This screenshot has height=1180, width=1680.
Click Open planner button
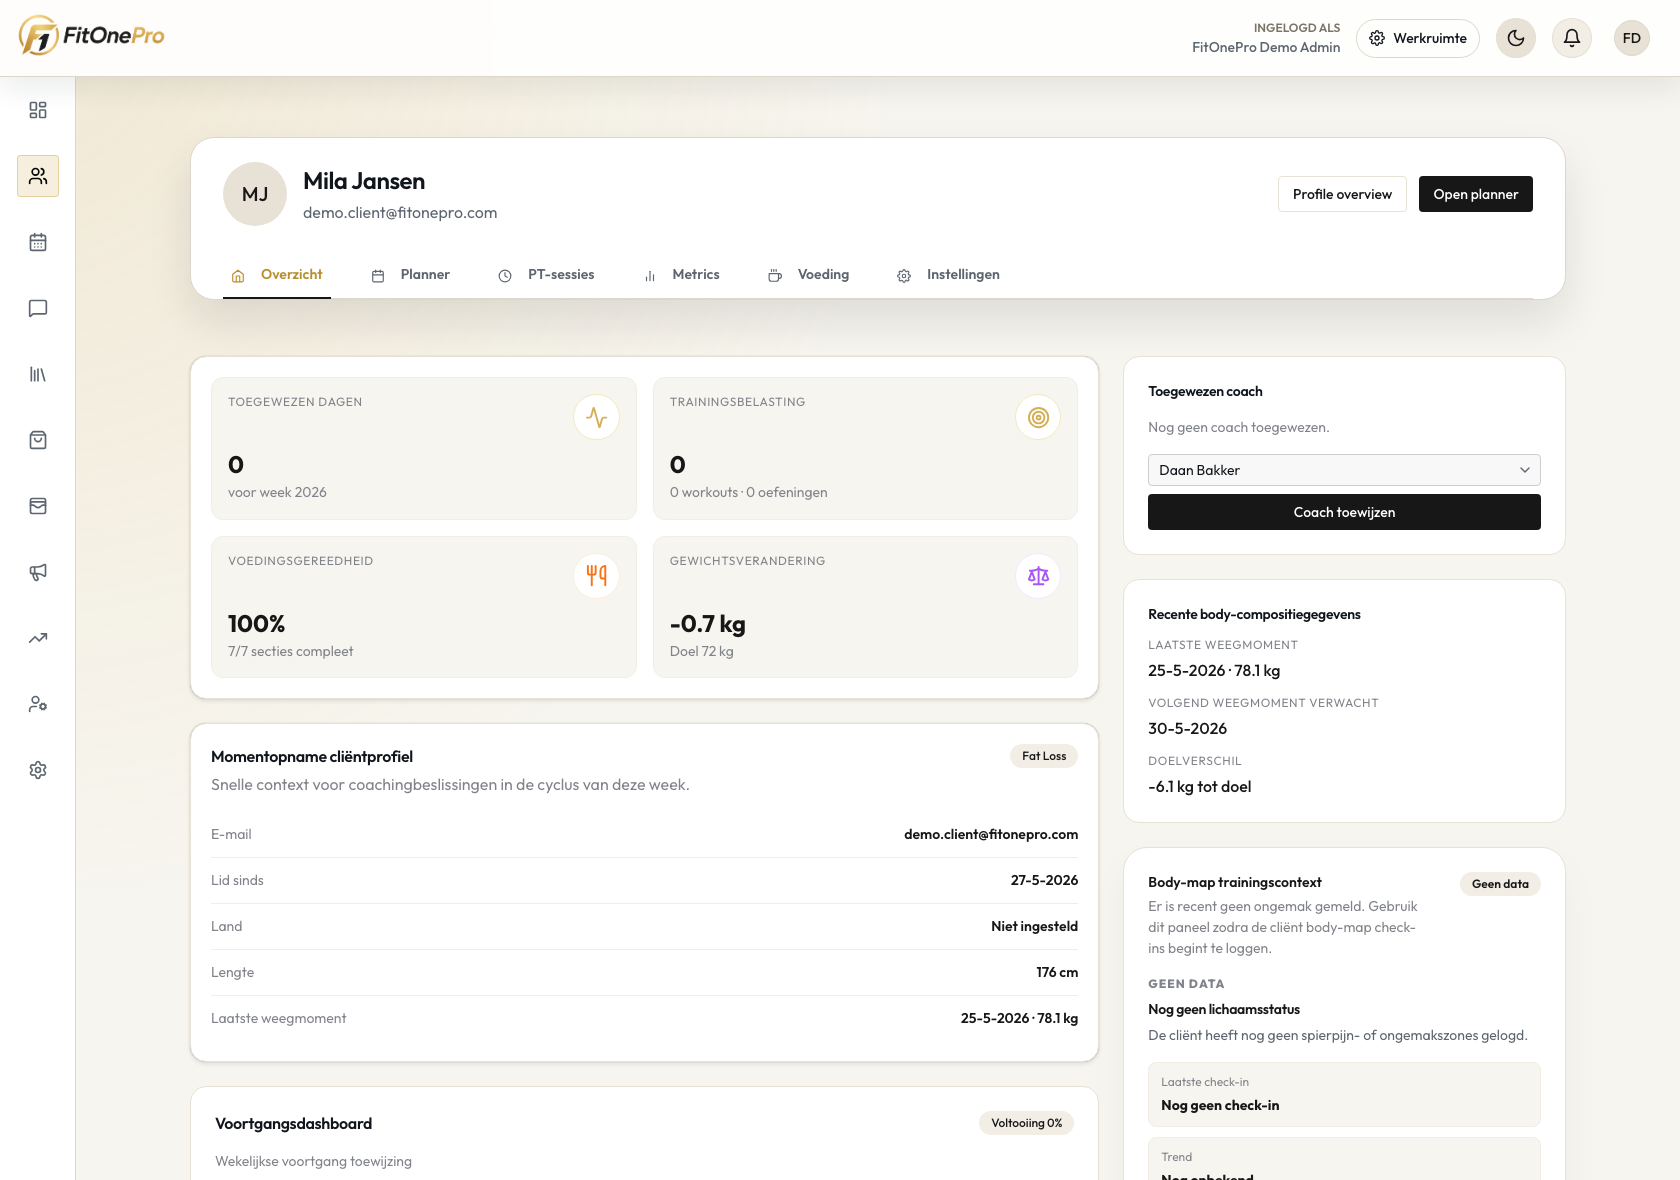1476,194
